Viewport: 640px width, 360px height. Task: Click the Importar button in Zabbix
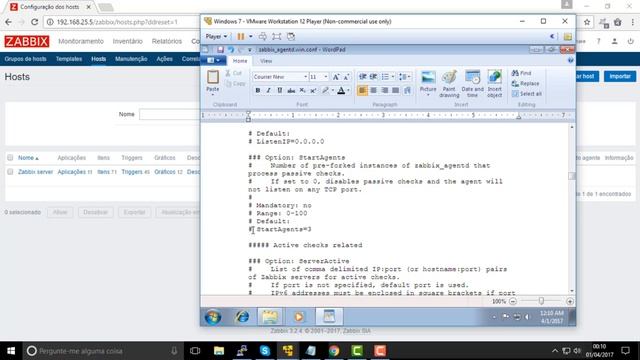point(620,76)
